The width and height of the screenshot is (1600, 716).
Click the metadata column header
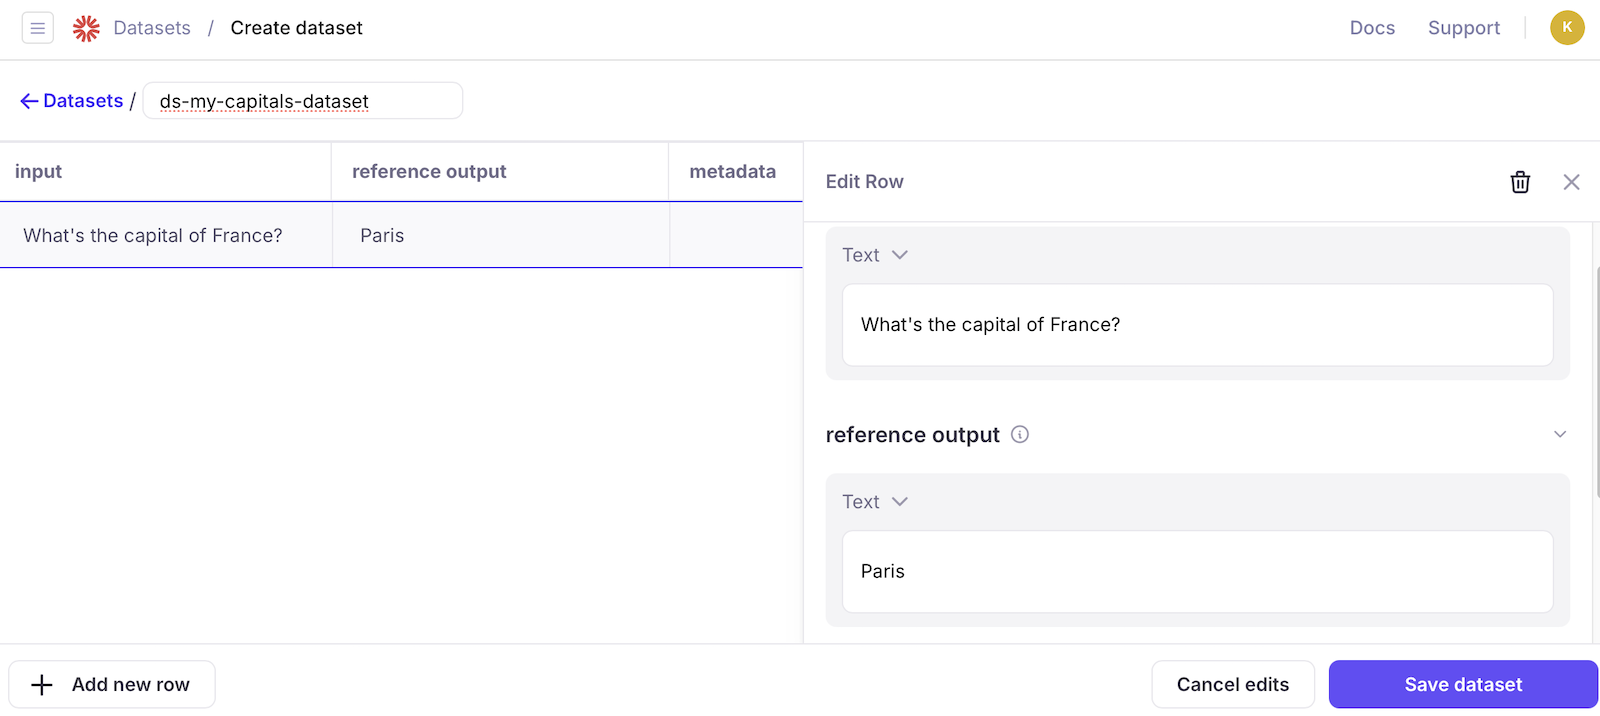click(736, 172)
